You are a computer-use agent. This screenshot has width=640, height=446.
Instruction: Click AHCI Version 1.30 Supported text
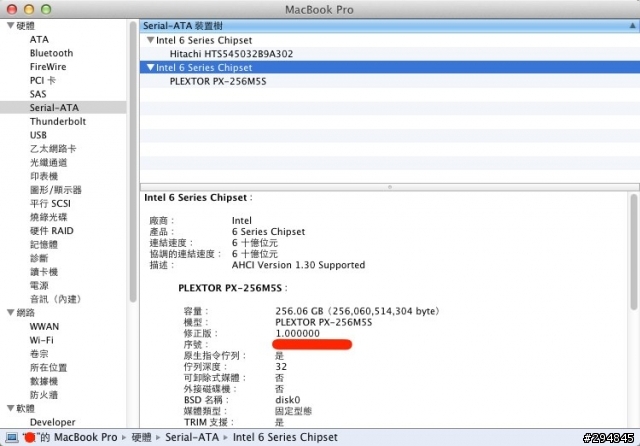[298, 265]
